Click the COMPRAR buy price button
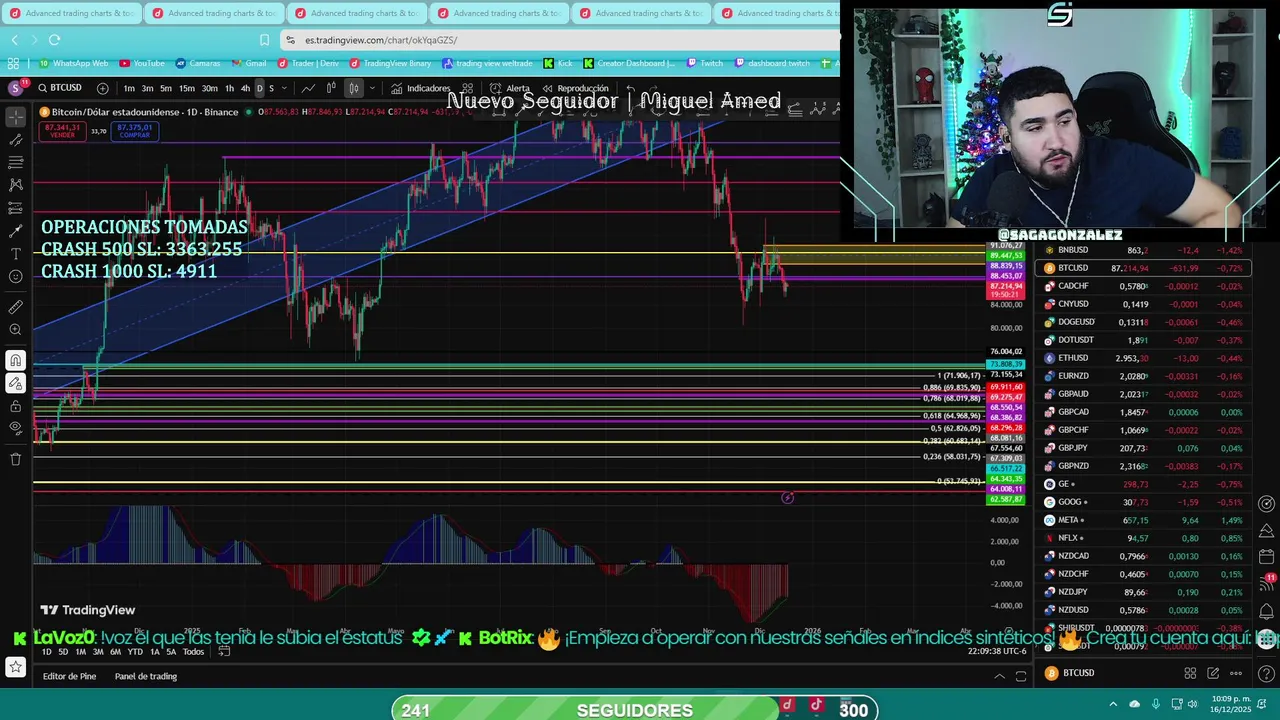1280x720 pixels. [x=134, y=131]
